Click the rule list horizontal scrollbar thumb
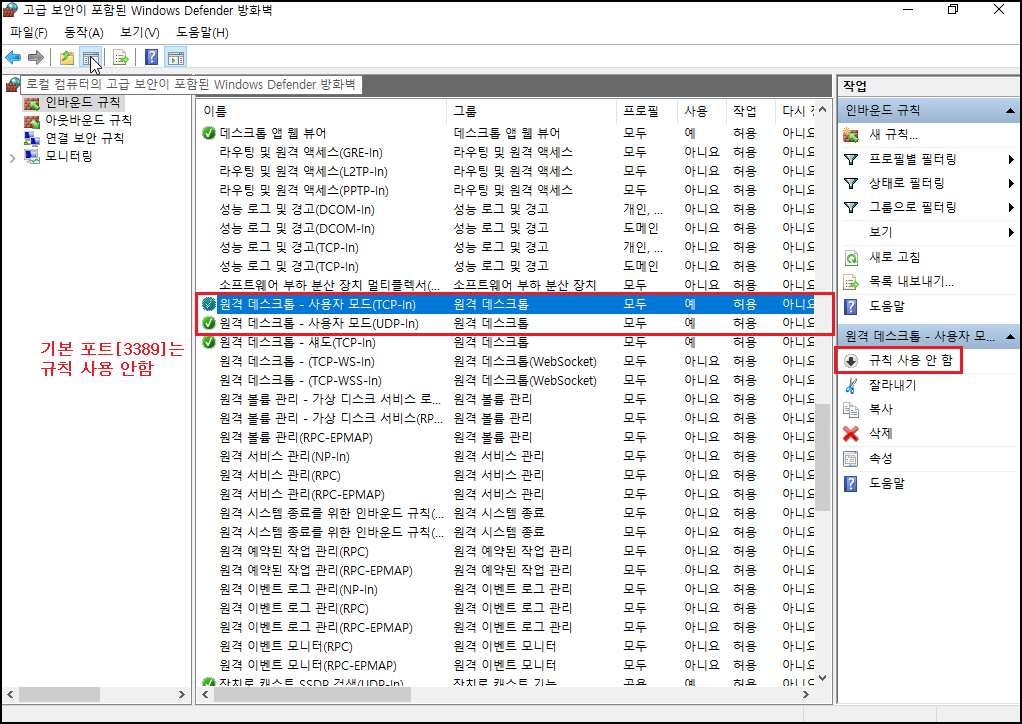The image size is (1022, 724). click(312, 695)
